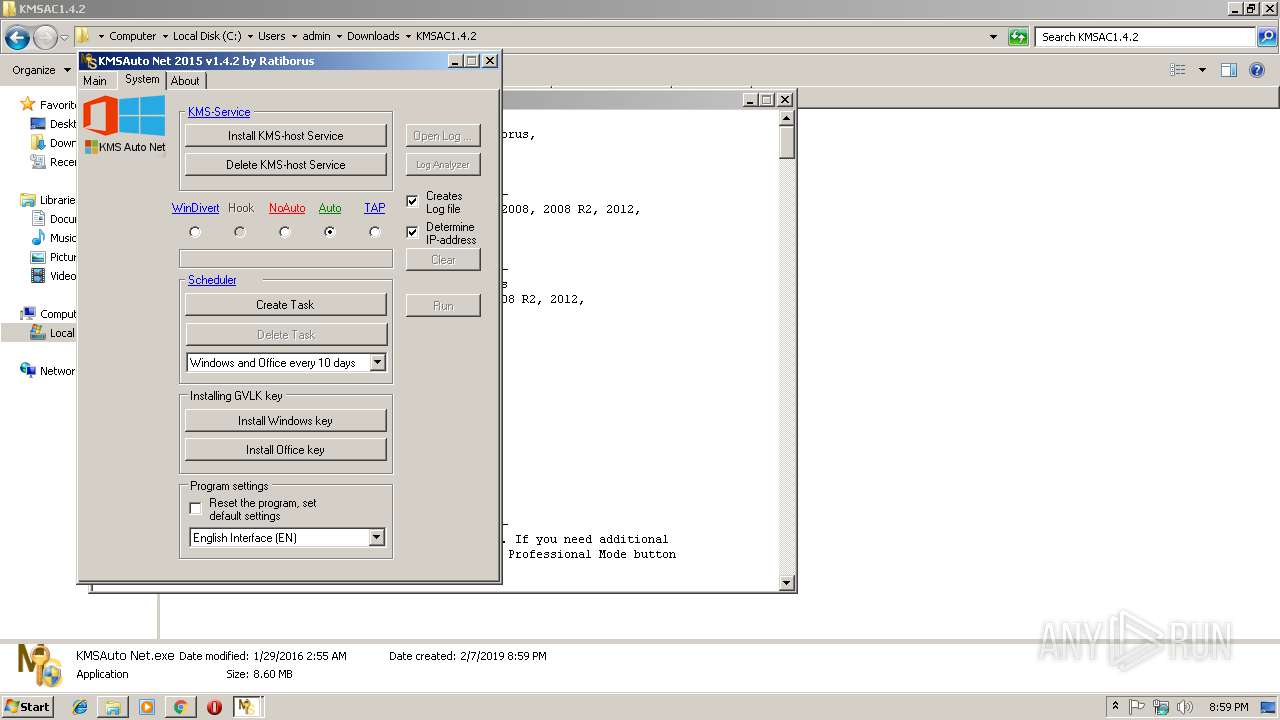Open the KMS-Service link
The image size is (1280, 720).
[219, 112]
